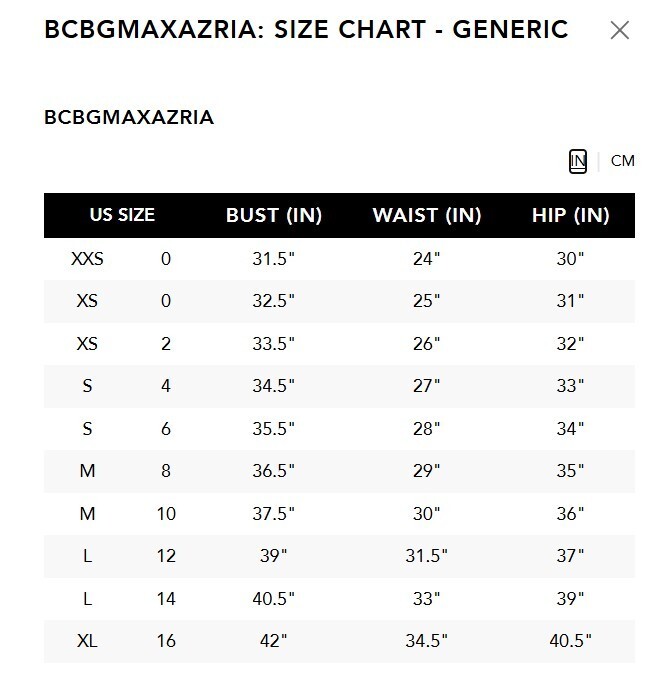
Task: Click the 40.5" hip value in XL row
Action: coord(570,641)
